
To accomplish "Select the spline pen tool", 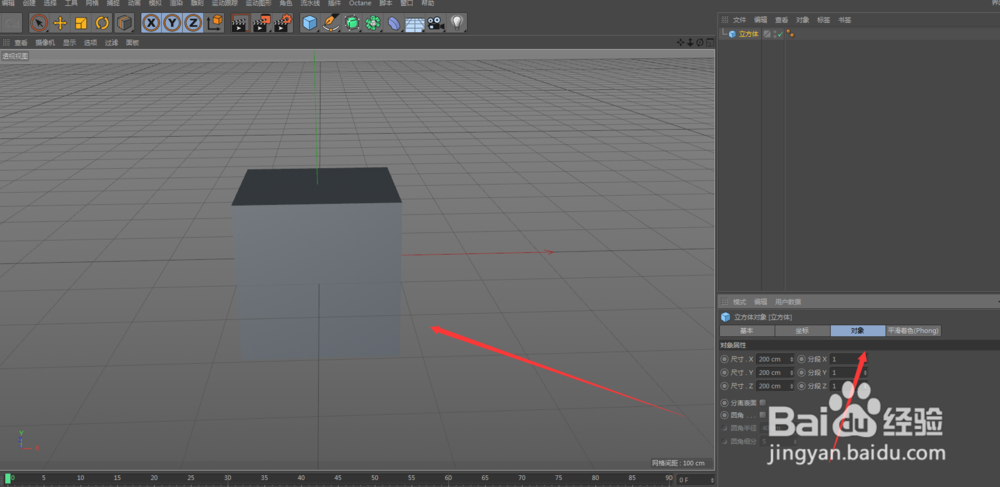I will [330, 24].
